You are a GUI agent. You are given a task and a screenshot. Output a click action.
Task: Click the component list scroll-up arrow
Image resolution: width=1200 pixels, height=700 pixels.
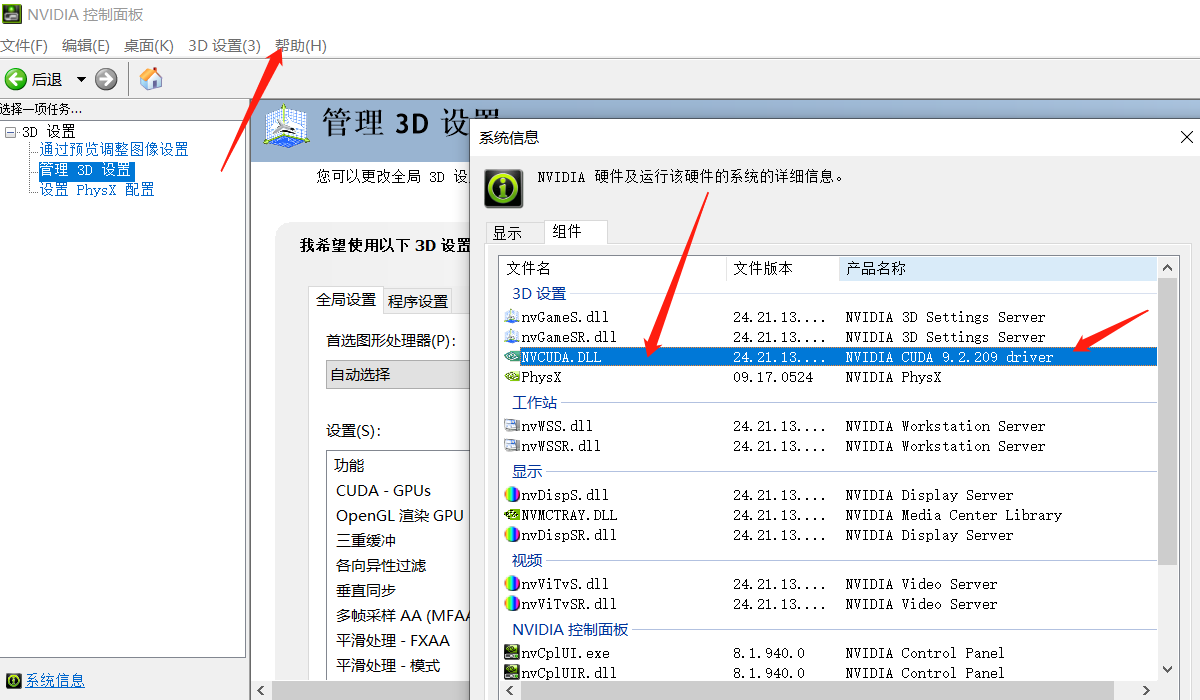1167,268
